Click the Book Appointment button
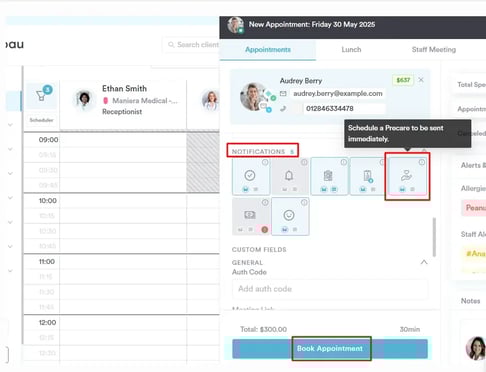486x372 pixels. coord(330,349)
